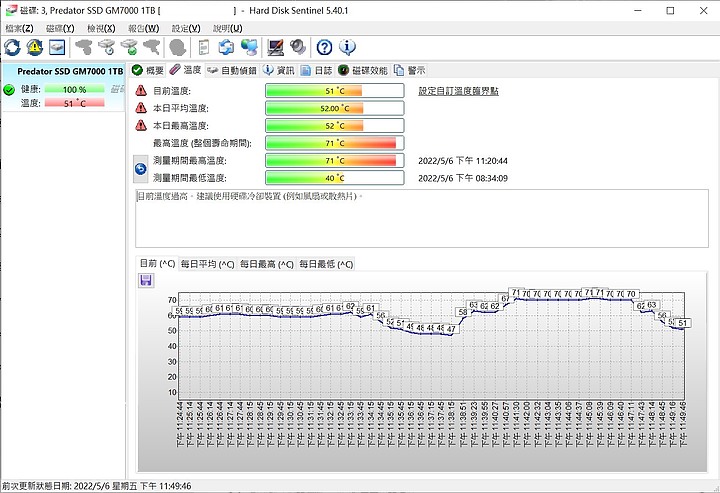Click the 本日平均溫度 52.00 °C gauge bar
Viewport: 720px width, 493px height.
pos(335,108)
